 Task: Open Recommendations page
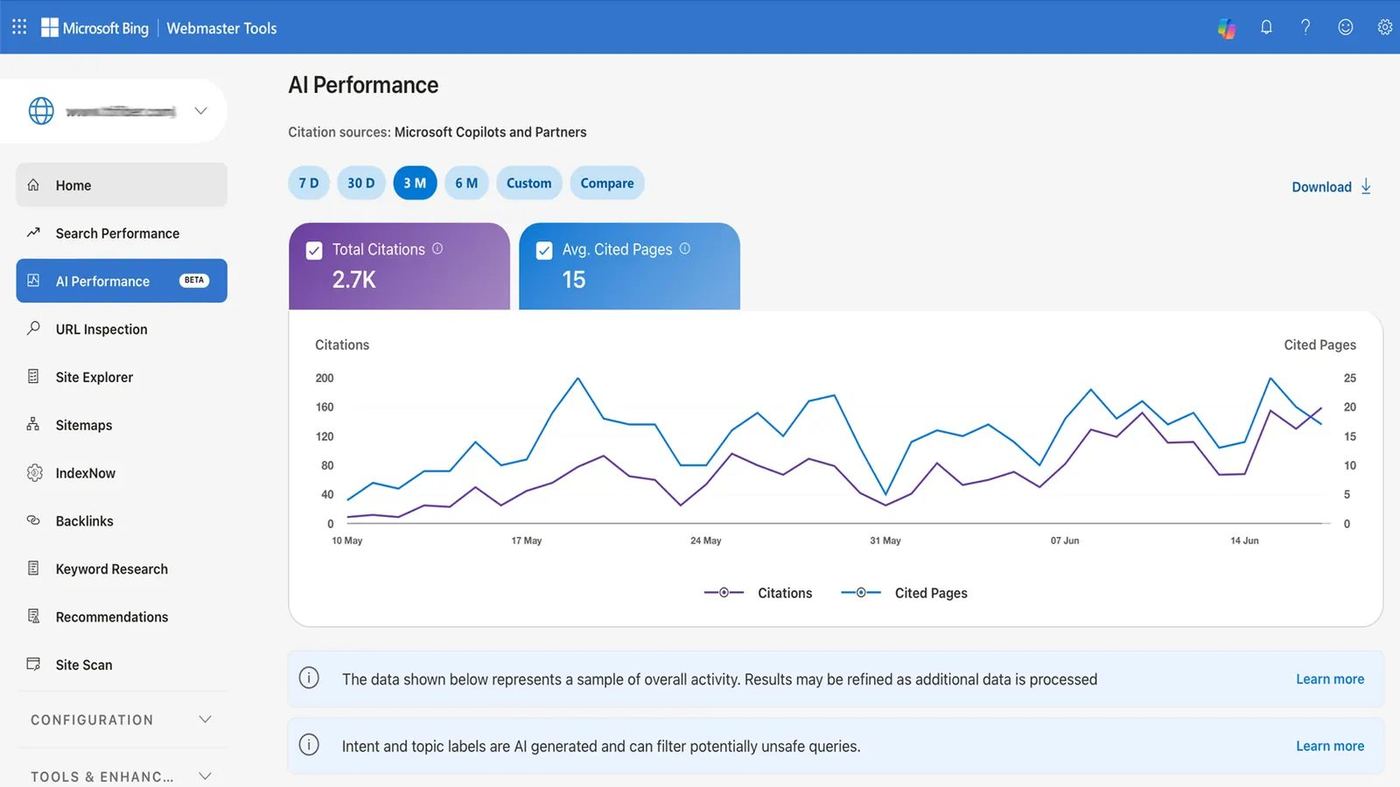coord(122,617)
